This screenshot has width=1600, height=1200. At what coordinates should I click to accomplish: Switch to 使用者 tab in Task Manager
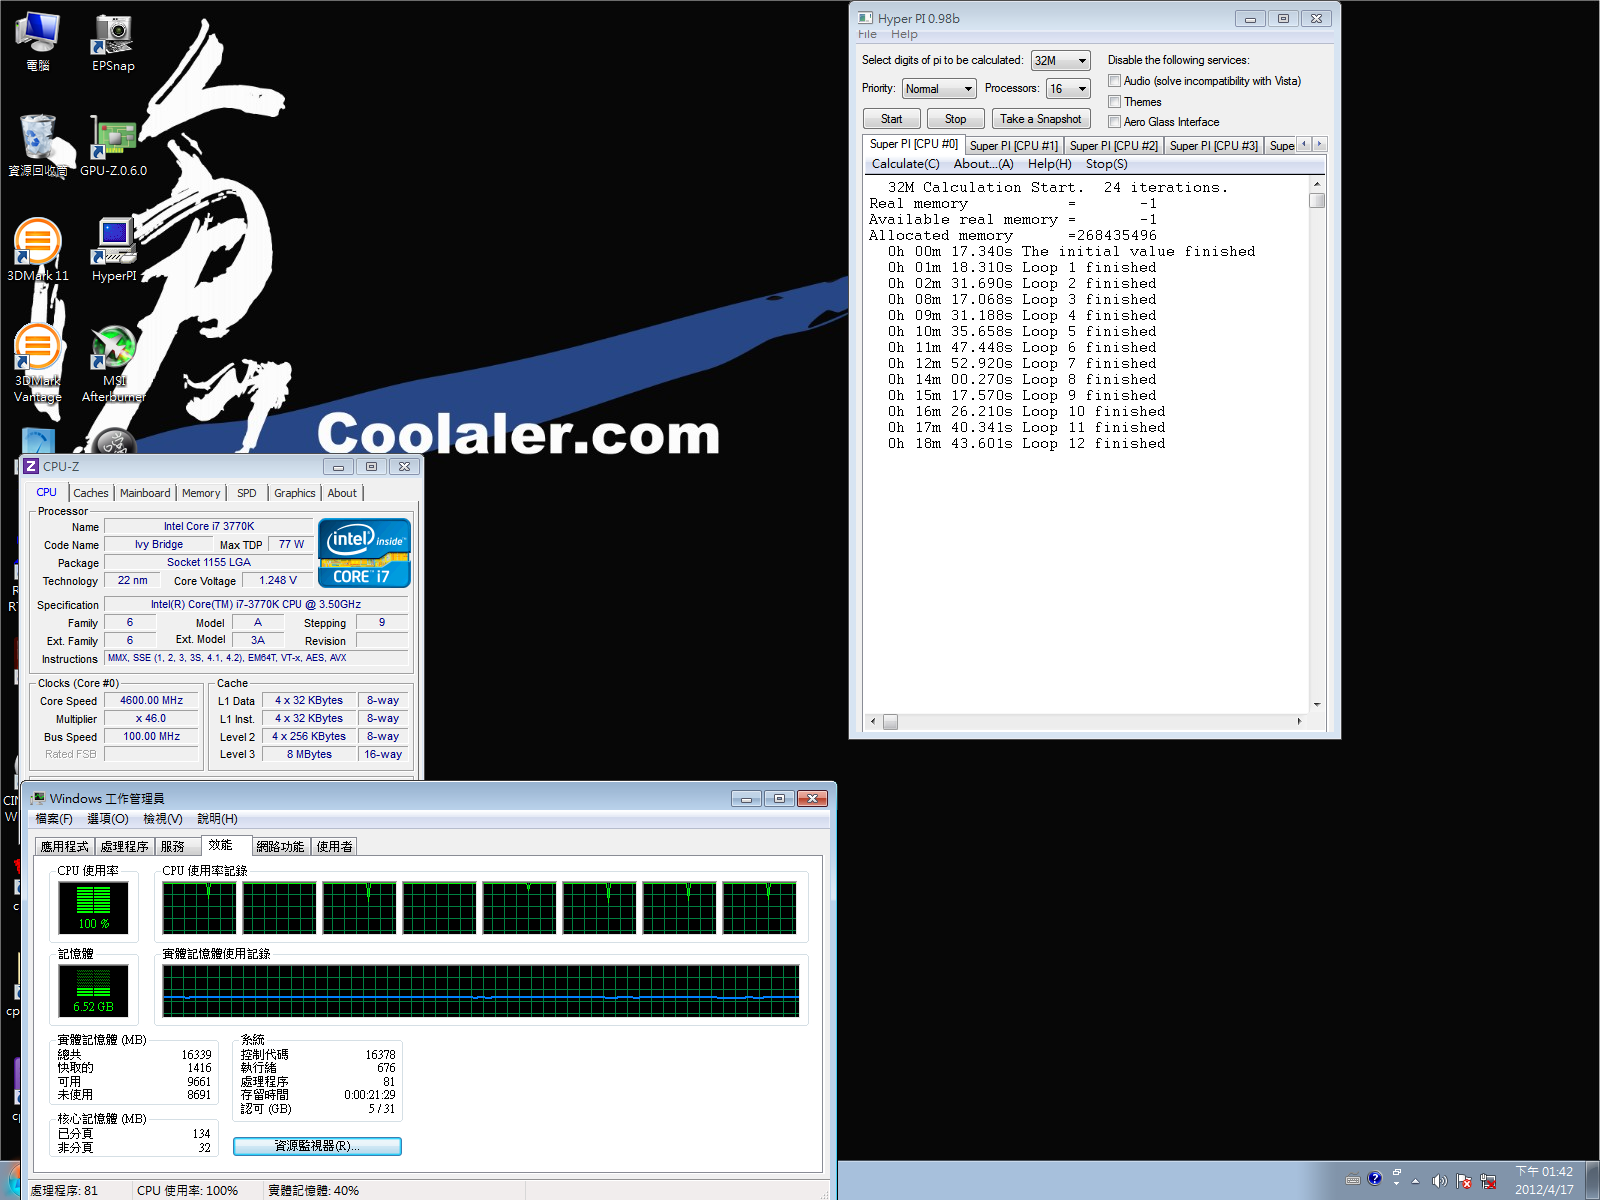335,846
